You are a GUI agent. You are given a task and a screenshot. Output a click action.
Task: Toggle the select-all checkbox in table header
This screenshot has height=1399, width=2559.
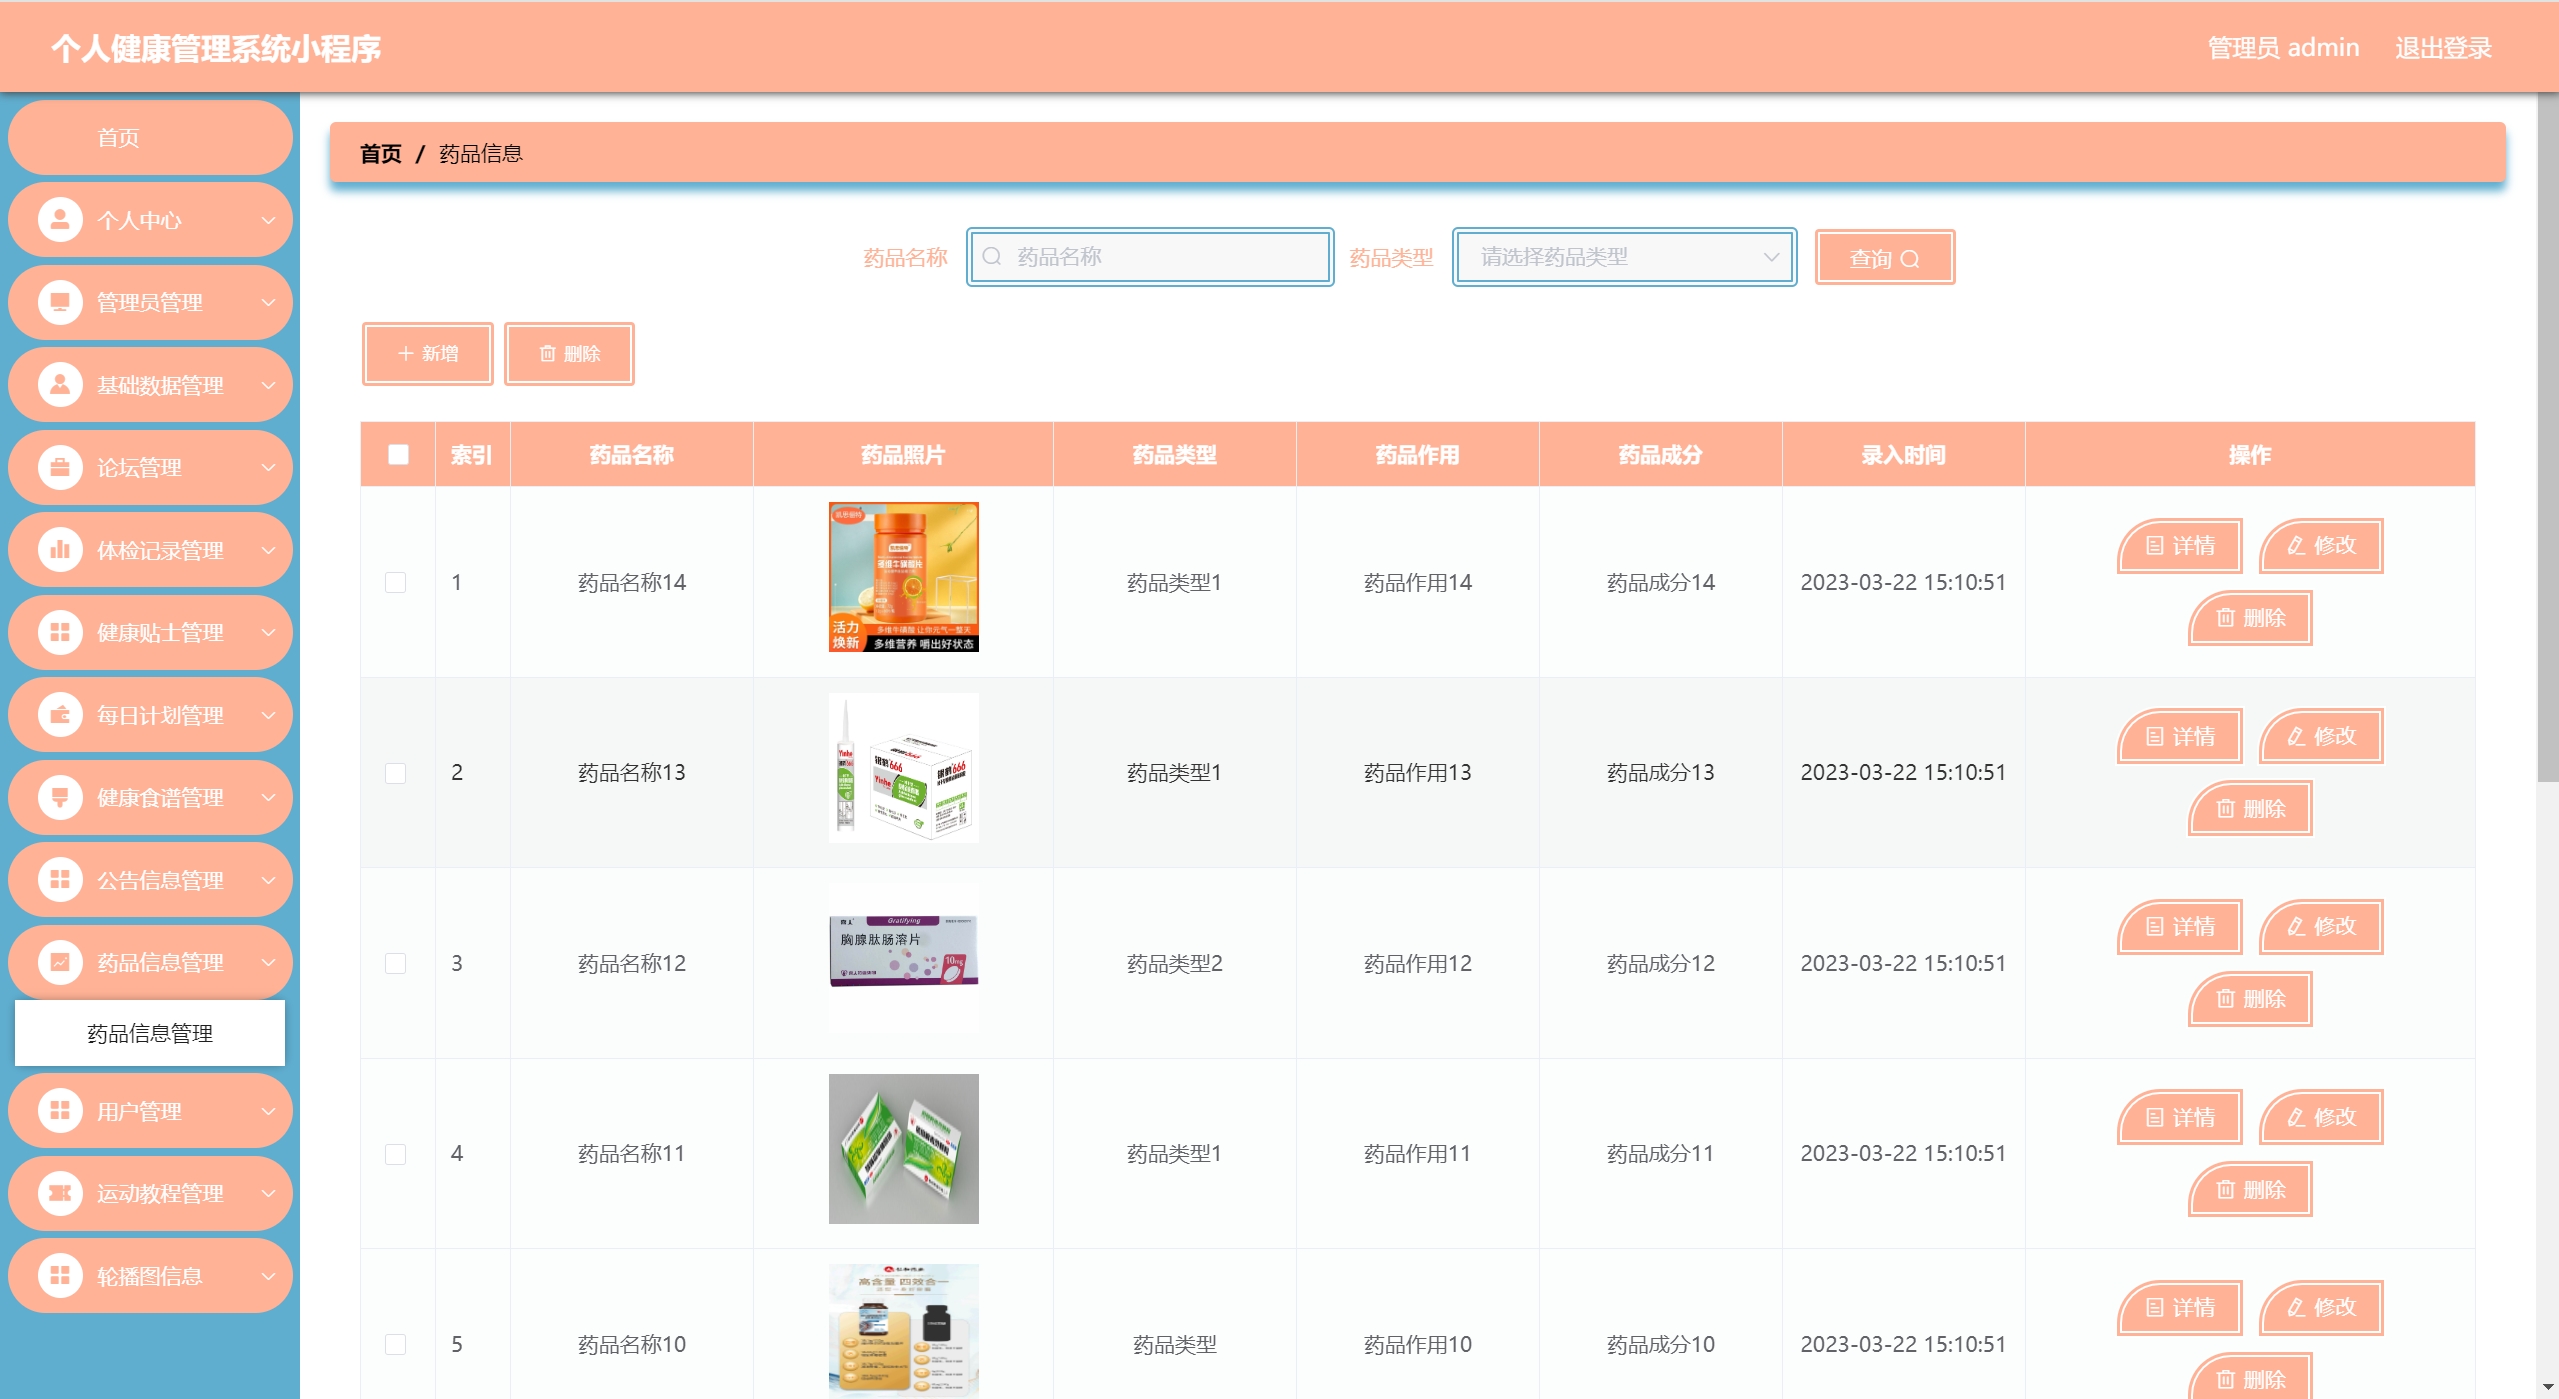398,455
